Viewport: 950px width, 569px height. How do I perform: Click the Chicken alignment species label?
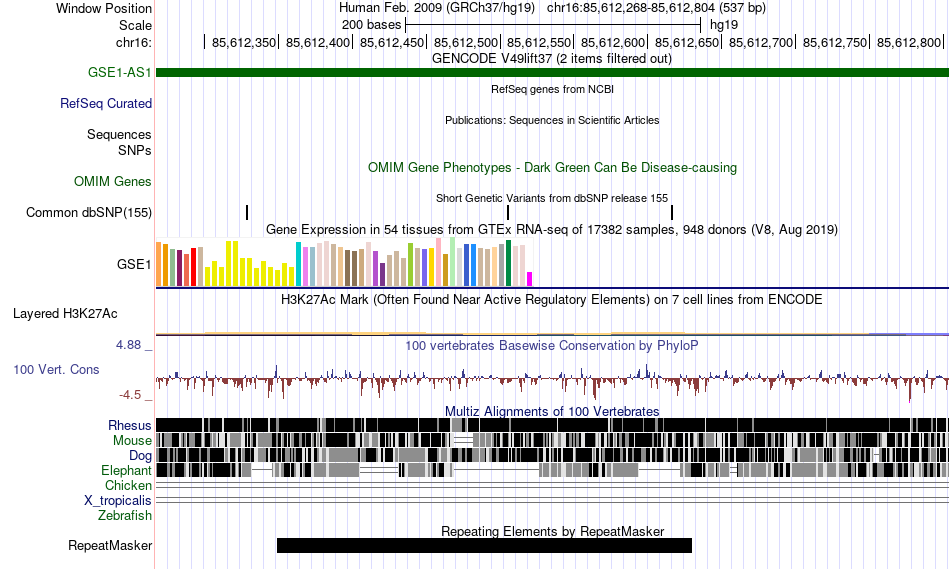click(128, 485)
